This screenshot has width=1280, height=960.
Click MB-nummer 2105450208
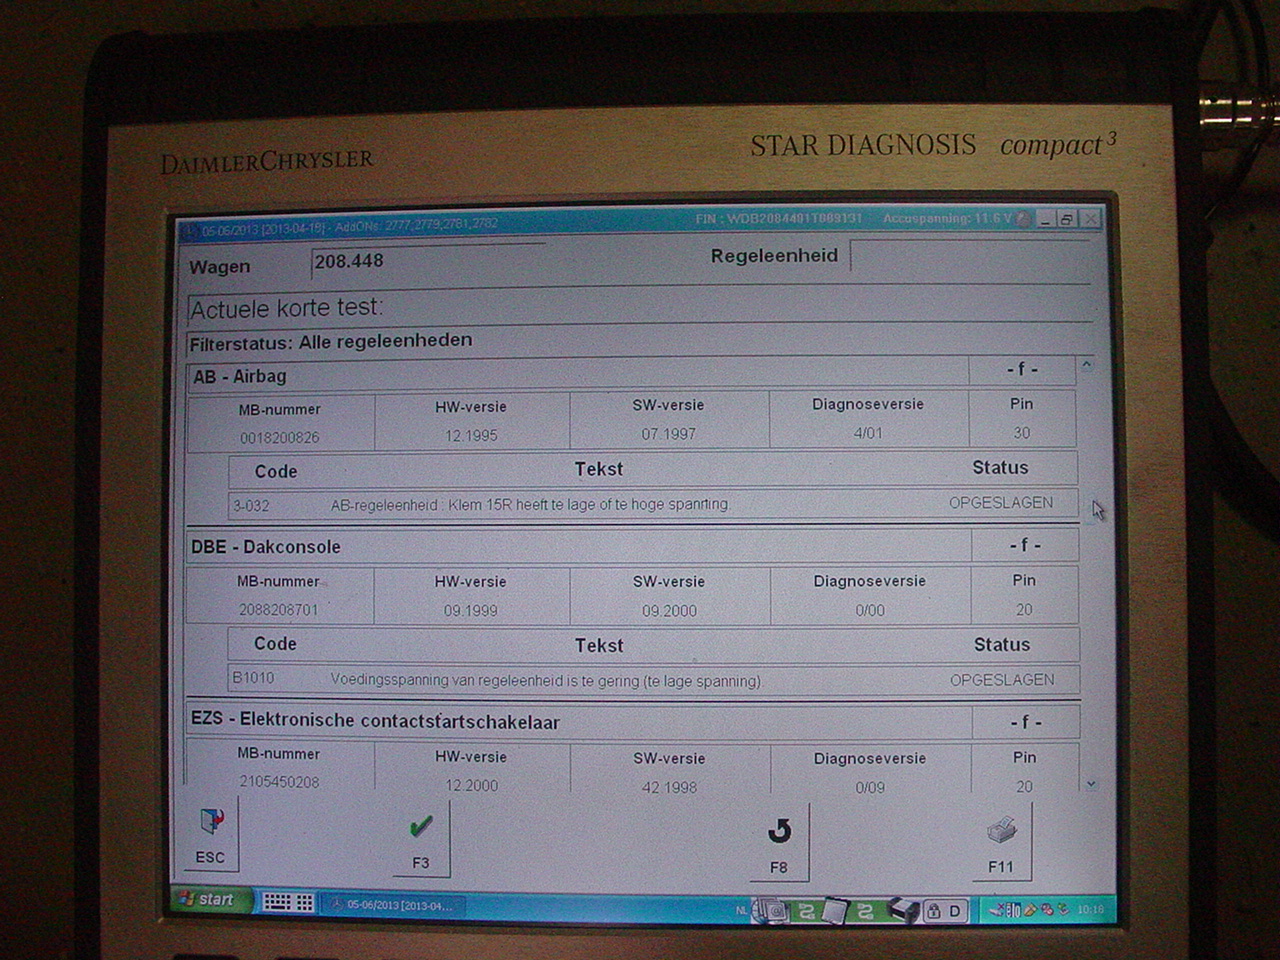279,782
